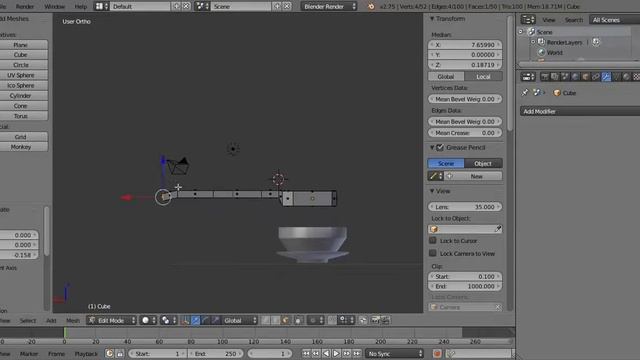This screenshot has width=640, height=360.
Task: Toggle proportional editing in 3D header
Action: click(317, 320)
